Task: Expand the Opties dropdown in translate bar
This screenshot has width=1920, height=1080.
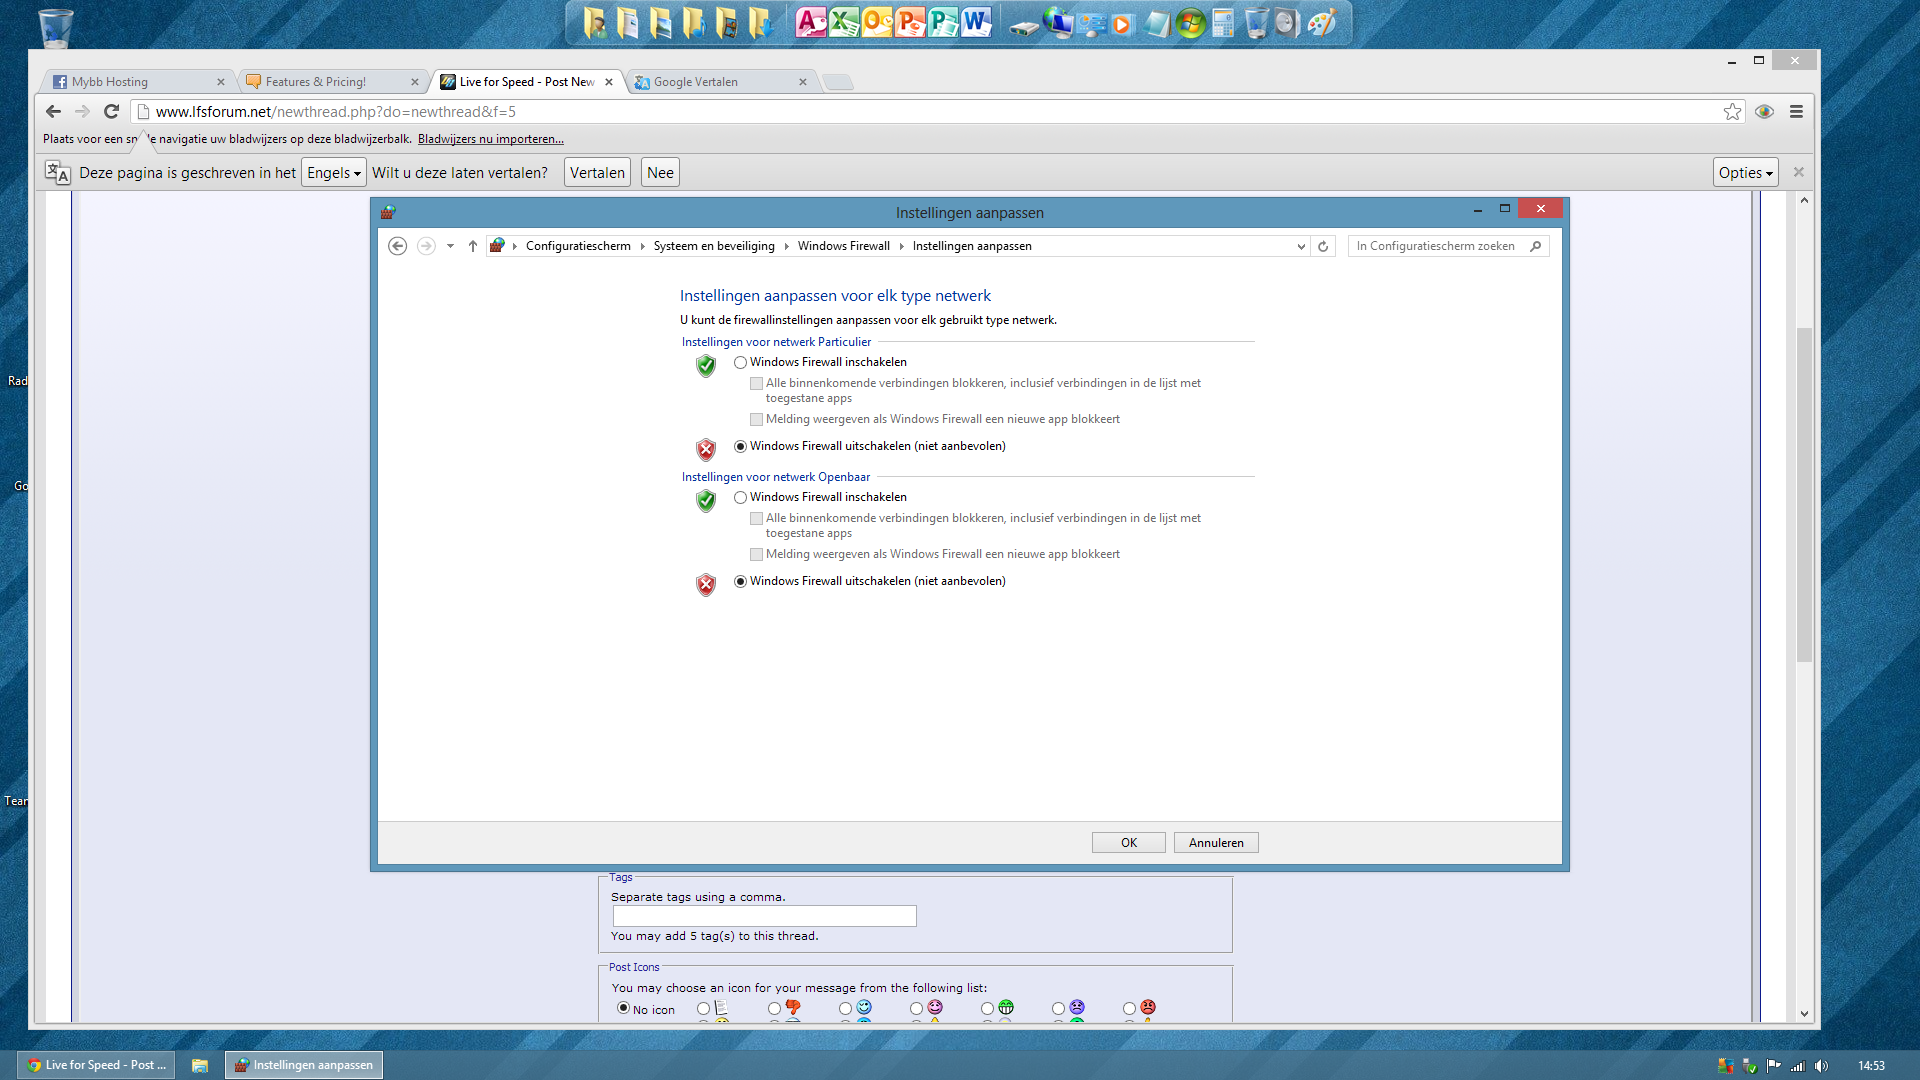Action: [1744, 173]
